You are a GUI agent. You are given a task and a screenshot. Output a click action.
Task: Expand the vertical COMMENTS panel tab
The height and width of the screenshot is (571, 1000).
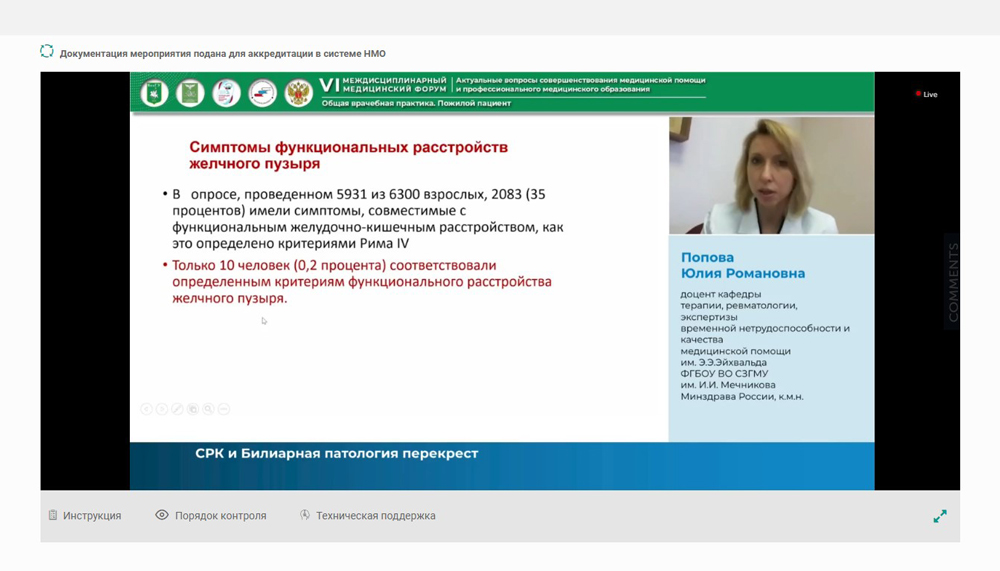click(x=952, y=281)
